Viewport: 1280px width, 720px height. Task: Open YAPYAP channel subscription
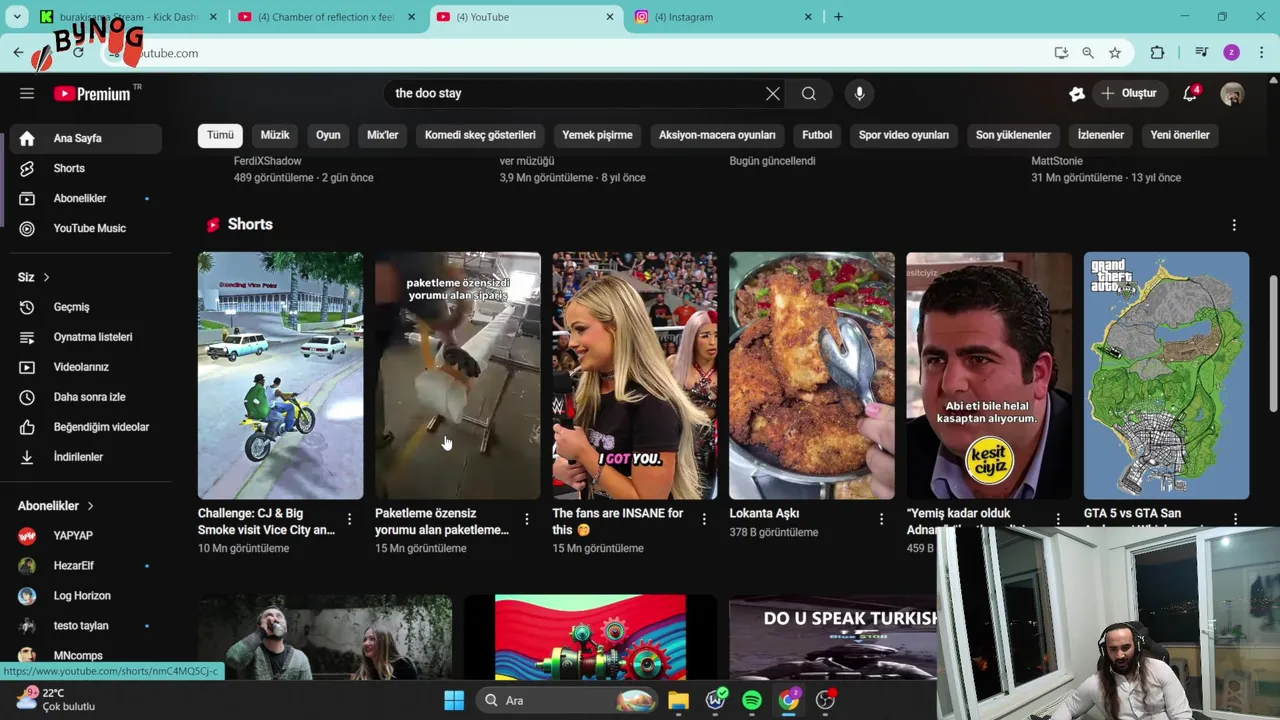pos(85,536)
